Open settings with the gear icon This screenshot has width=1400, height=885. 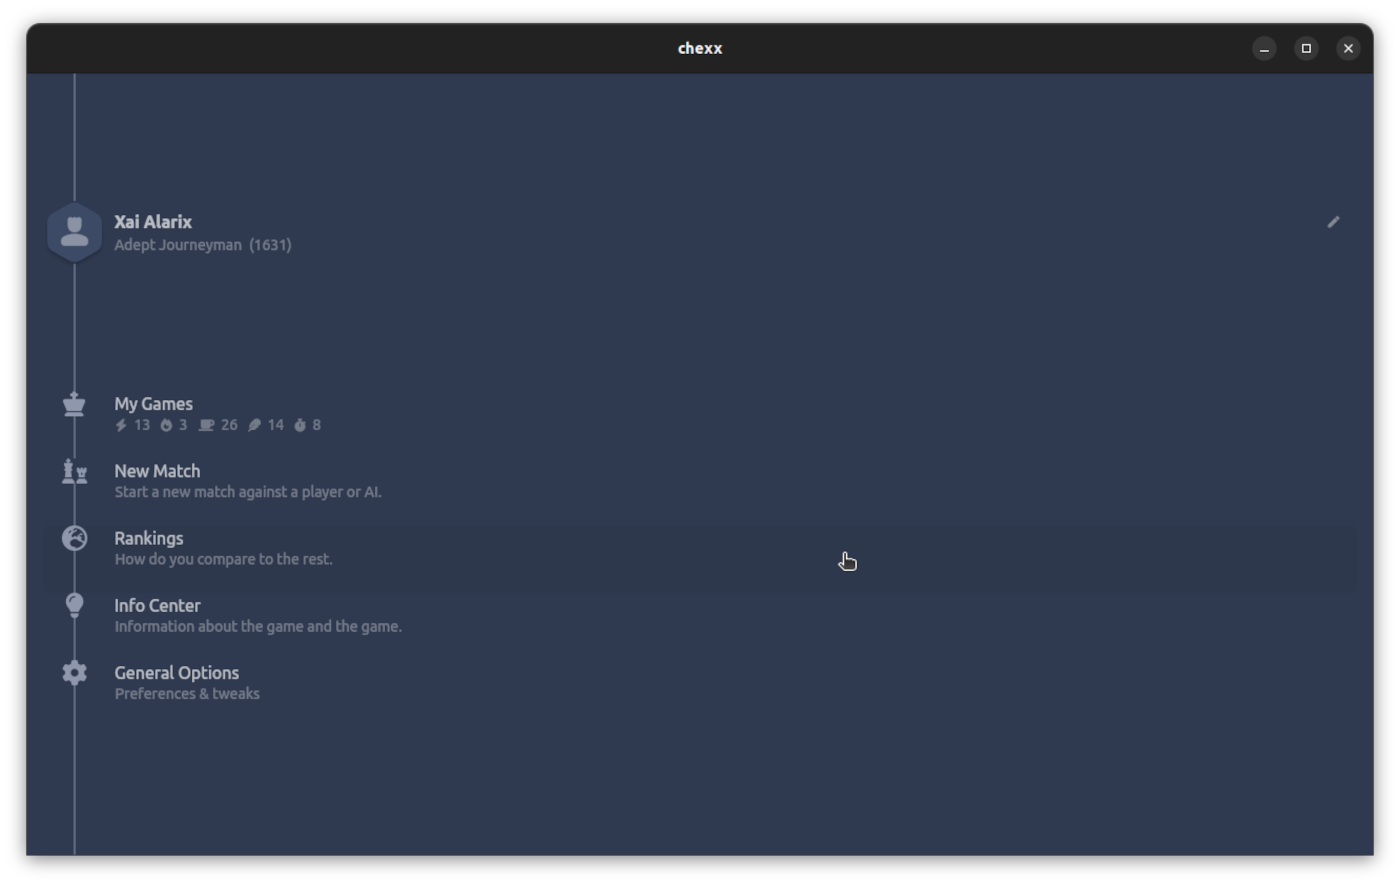point(74,673)
